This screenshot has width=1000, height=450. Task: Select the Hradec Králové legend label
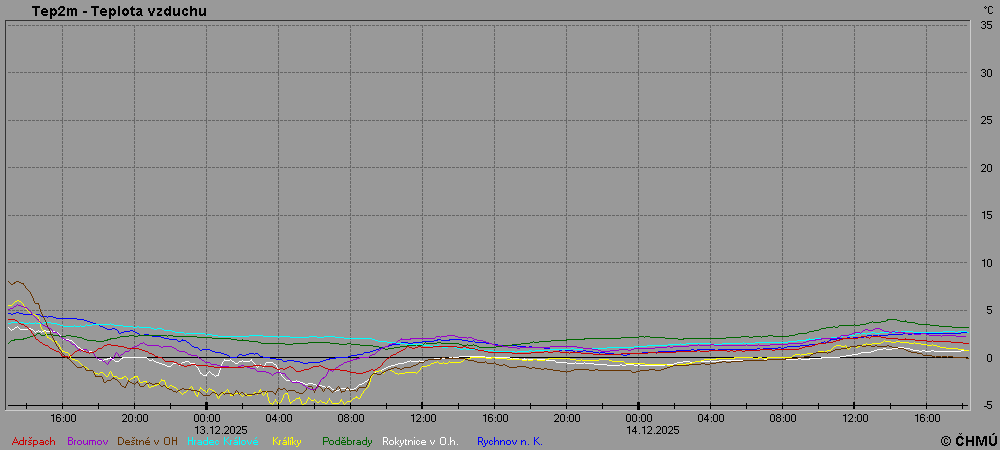pos(222,441)
